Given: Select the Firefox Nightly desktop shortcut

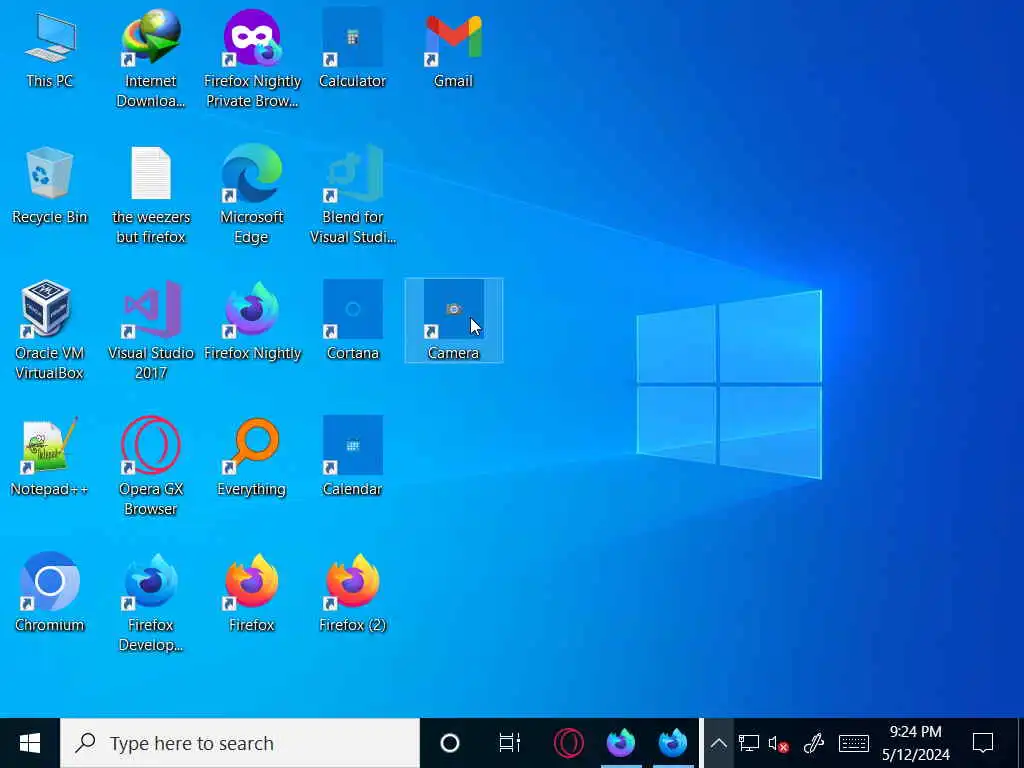Looking at the screenshot, I should coord(252,321).
